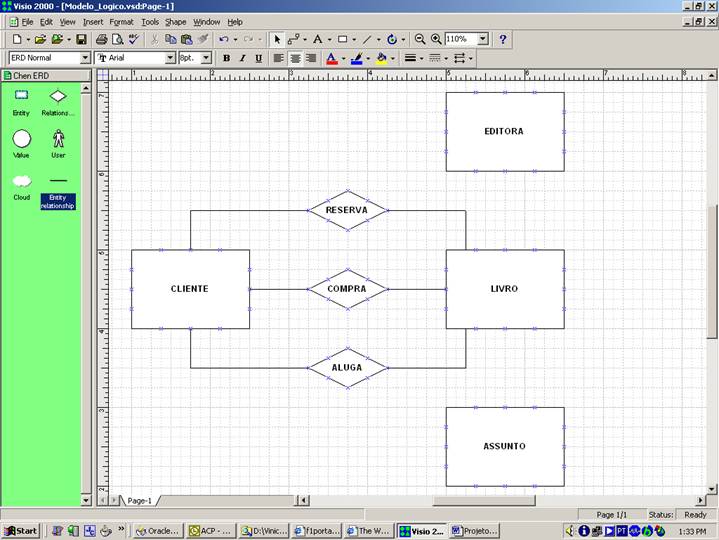719x540 pixels.
Task: Select the Text tool
Action: click(x=317, y=39)
